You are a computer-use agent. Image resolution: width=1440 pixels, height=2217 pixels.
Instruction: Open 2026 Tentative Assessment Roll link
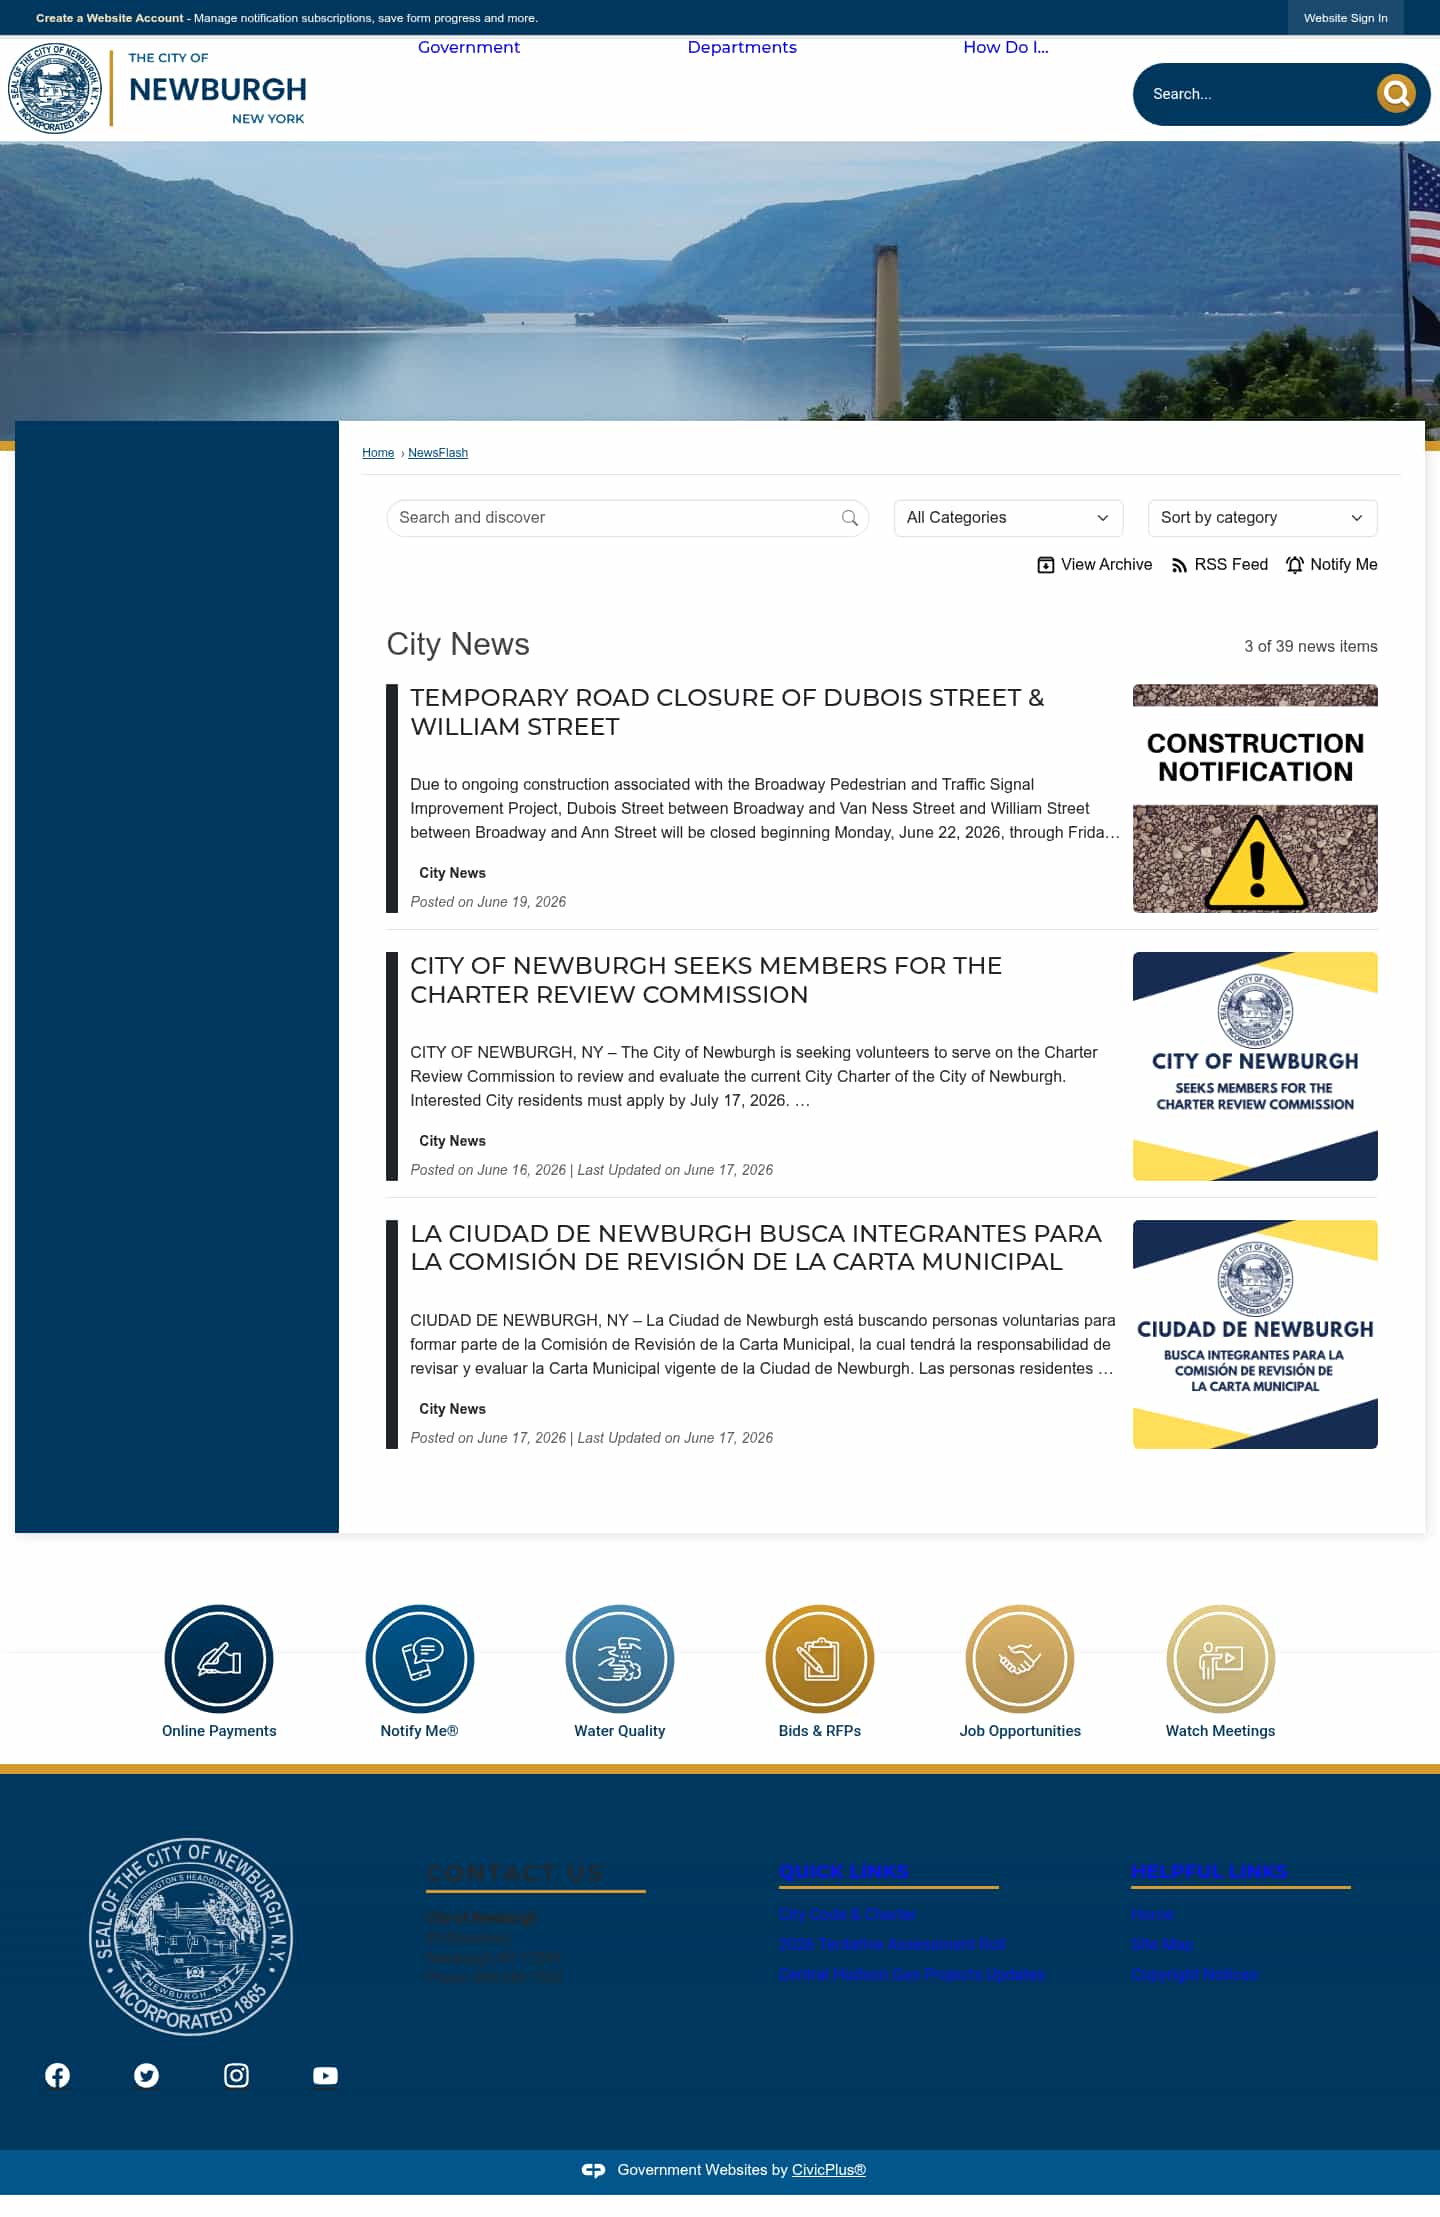point(892,1944)
